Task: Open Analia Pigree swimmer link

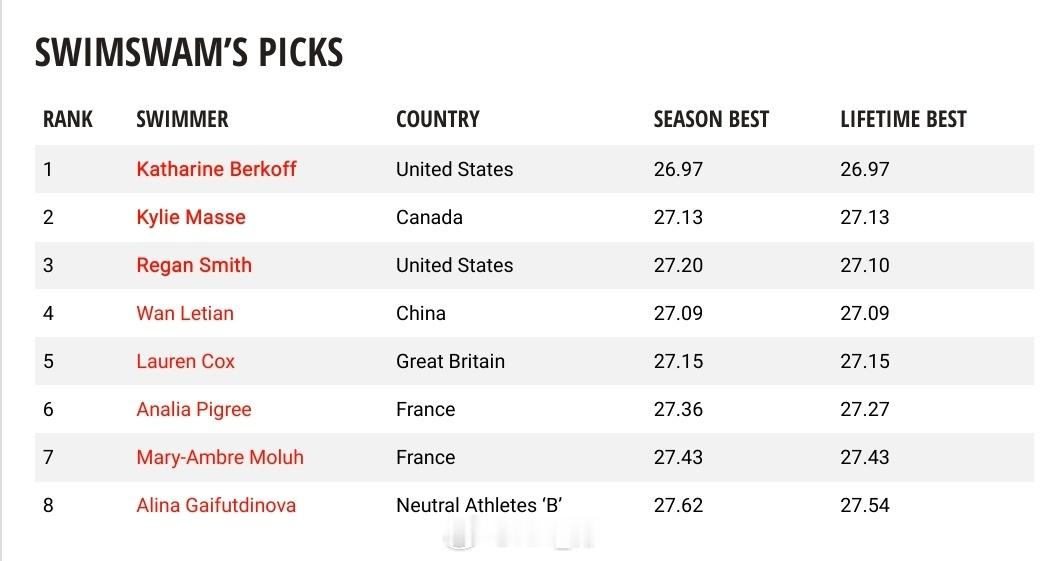Action: (x=193, y=409)
